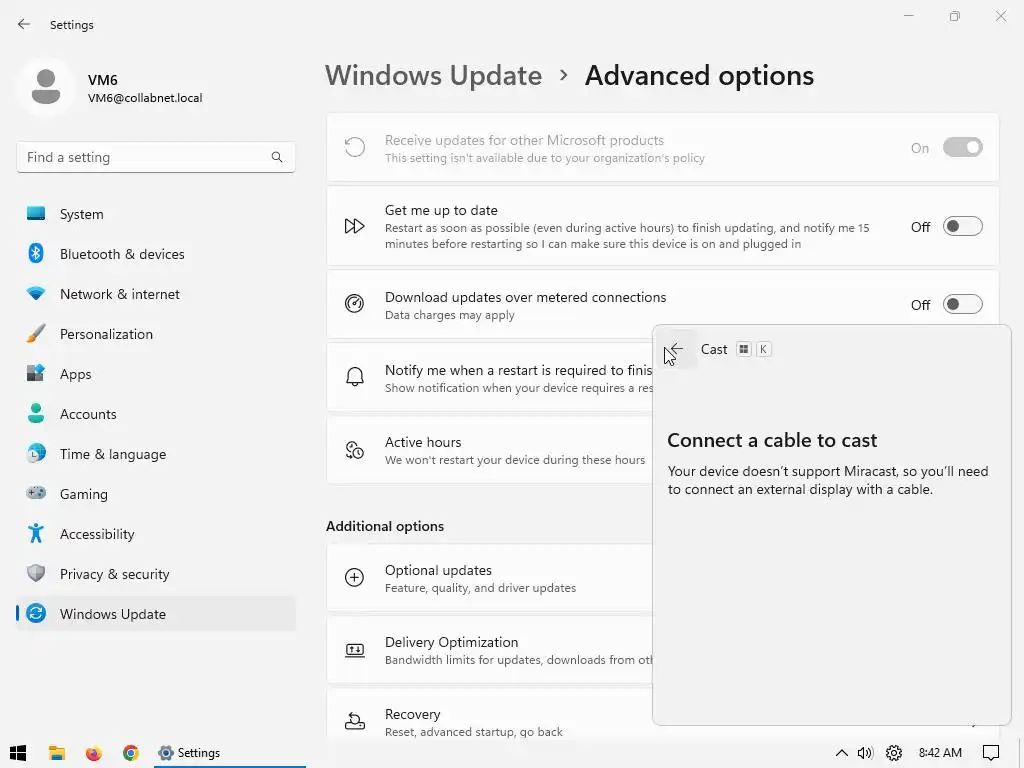1024x768 pixels.
Task: Click the Recovery icon
Action: (354, 721)
